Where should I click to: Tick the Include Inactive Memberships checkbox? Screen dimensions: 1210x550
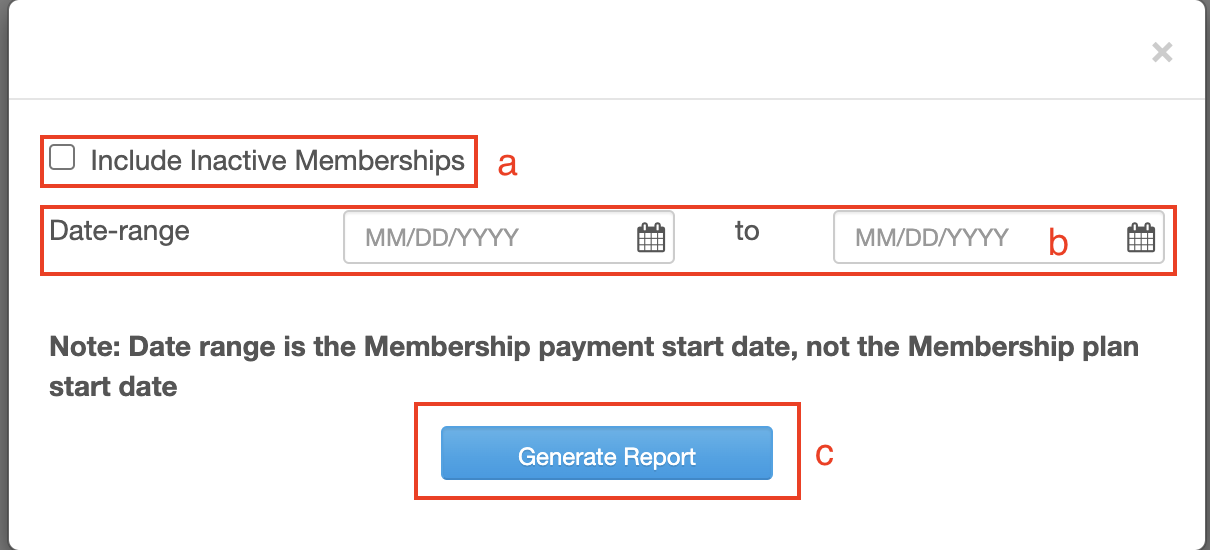[62, 158]
